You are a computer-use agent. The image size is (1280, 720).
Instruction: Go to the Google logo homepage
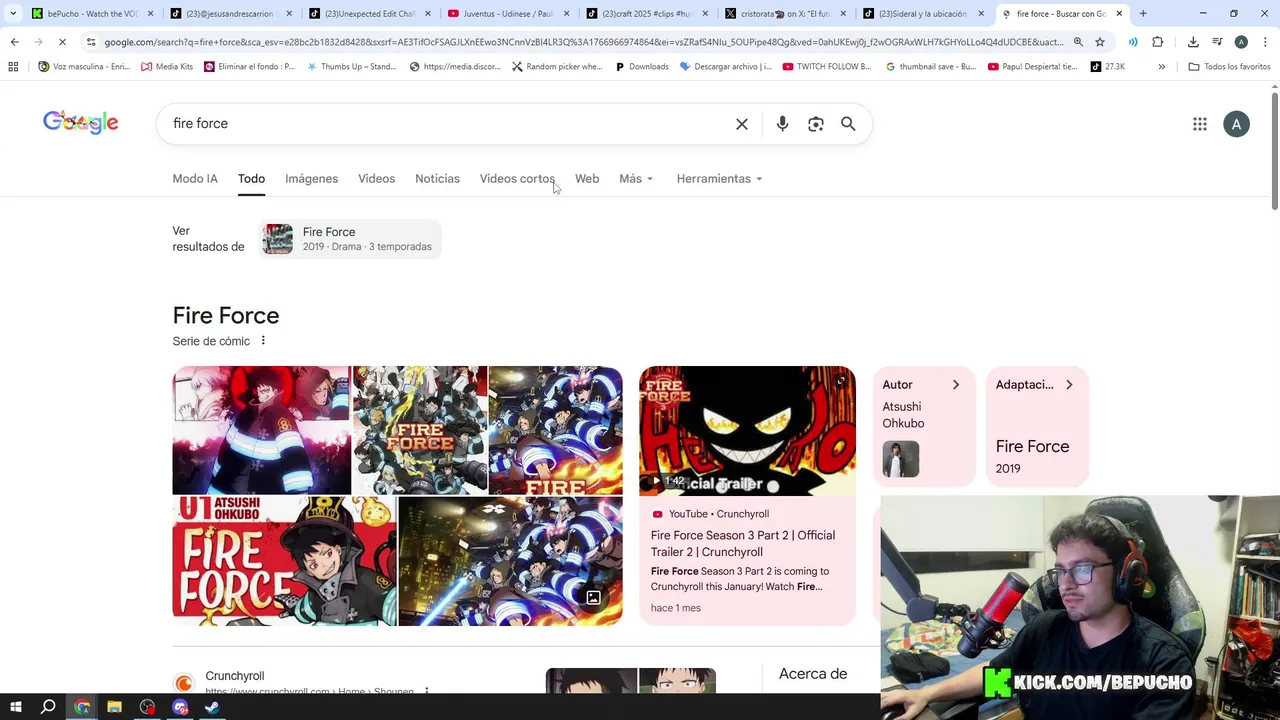(81, 122)
